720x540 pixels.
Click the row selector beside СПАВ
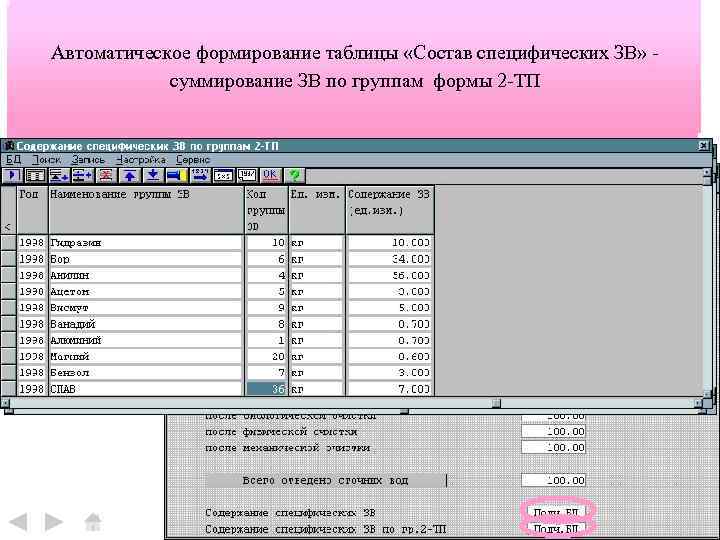point(8,389)
